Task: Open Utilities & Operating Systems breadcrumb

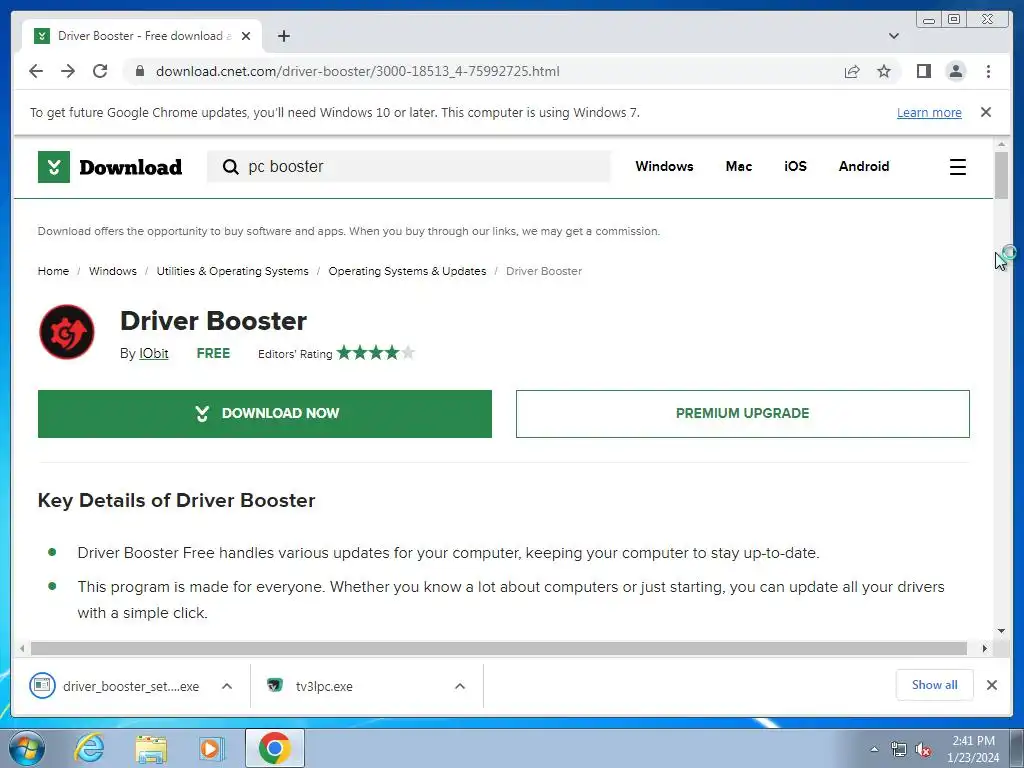Action: [x=232, y=271]
